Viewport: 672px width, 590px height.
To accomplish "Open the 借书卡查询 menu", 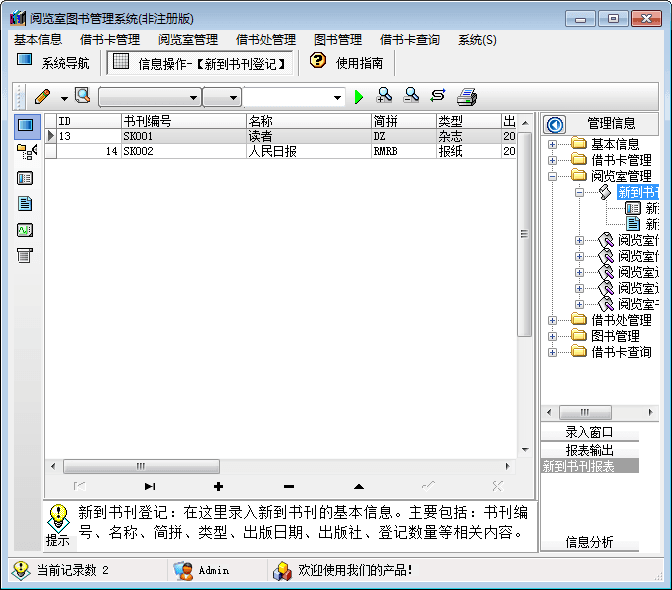I will (410, 39).
